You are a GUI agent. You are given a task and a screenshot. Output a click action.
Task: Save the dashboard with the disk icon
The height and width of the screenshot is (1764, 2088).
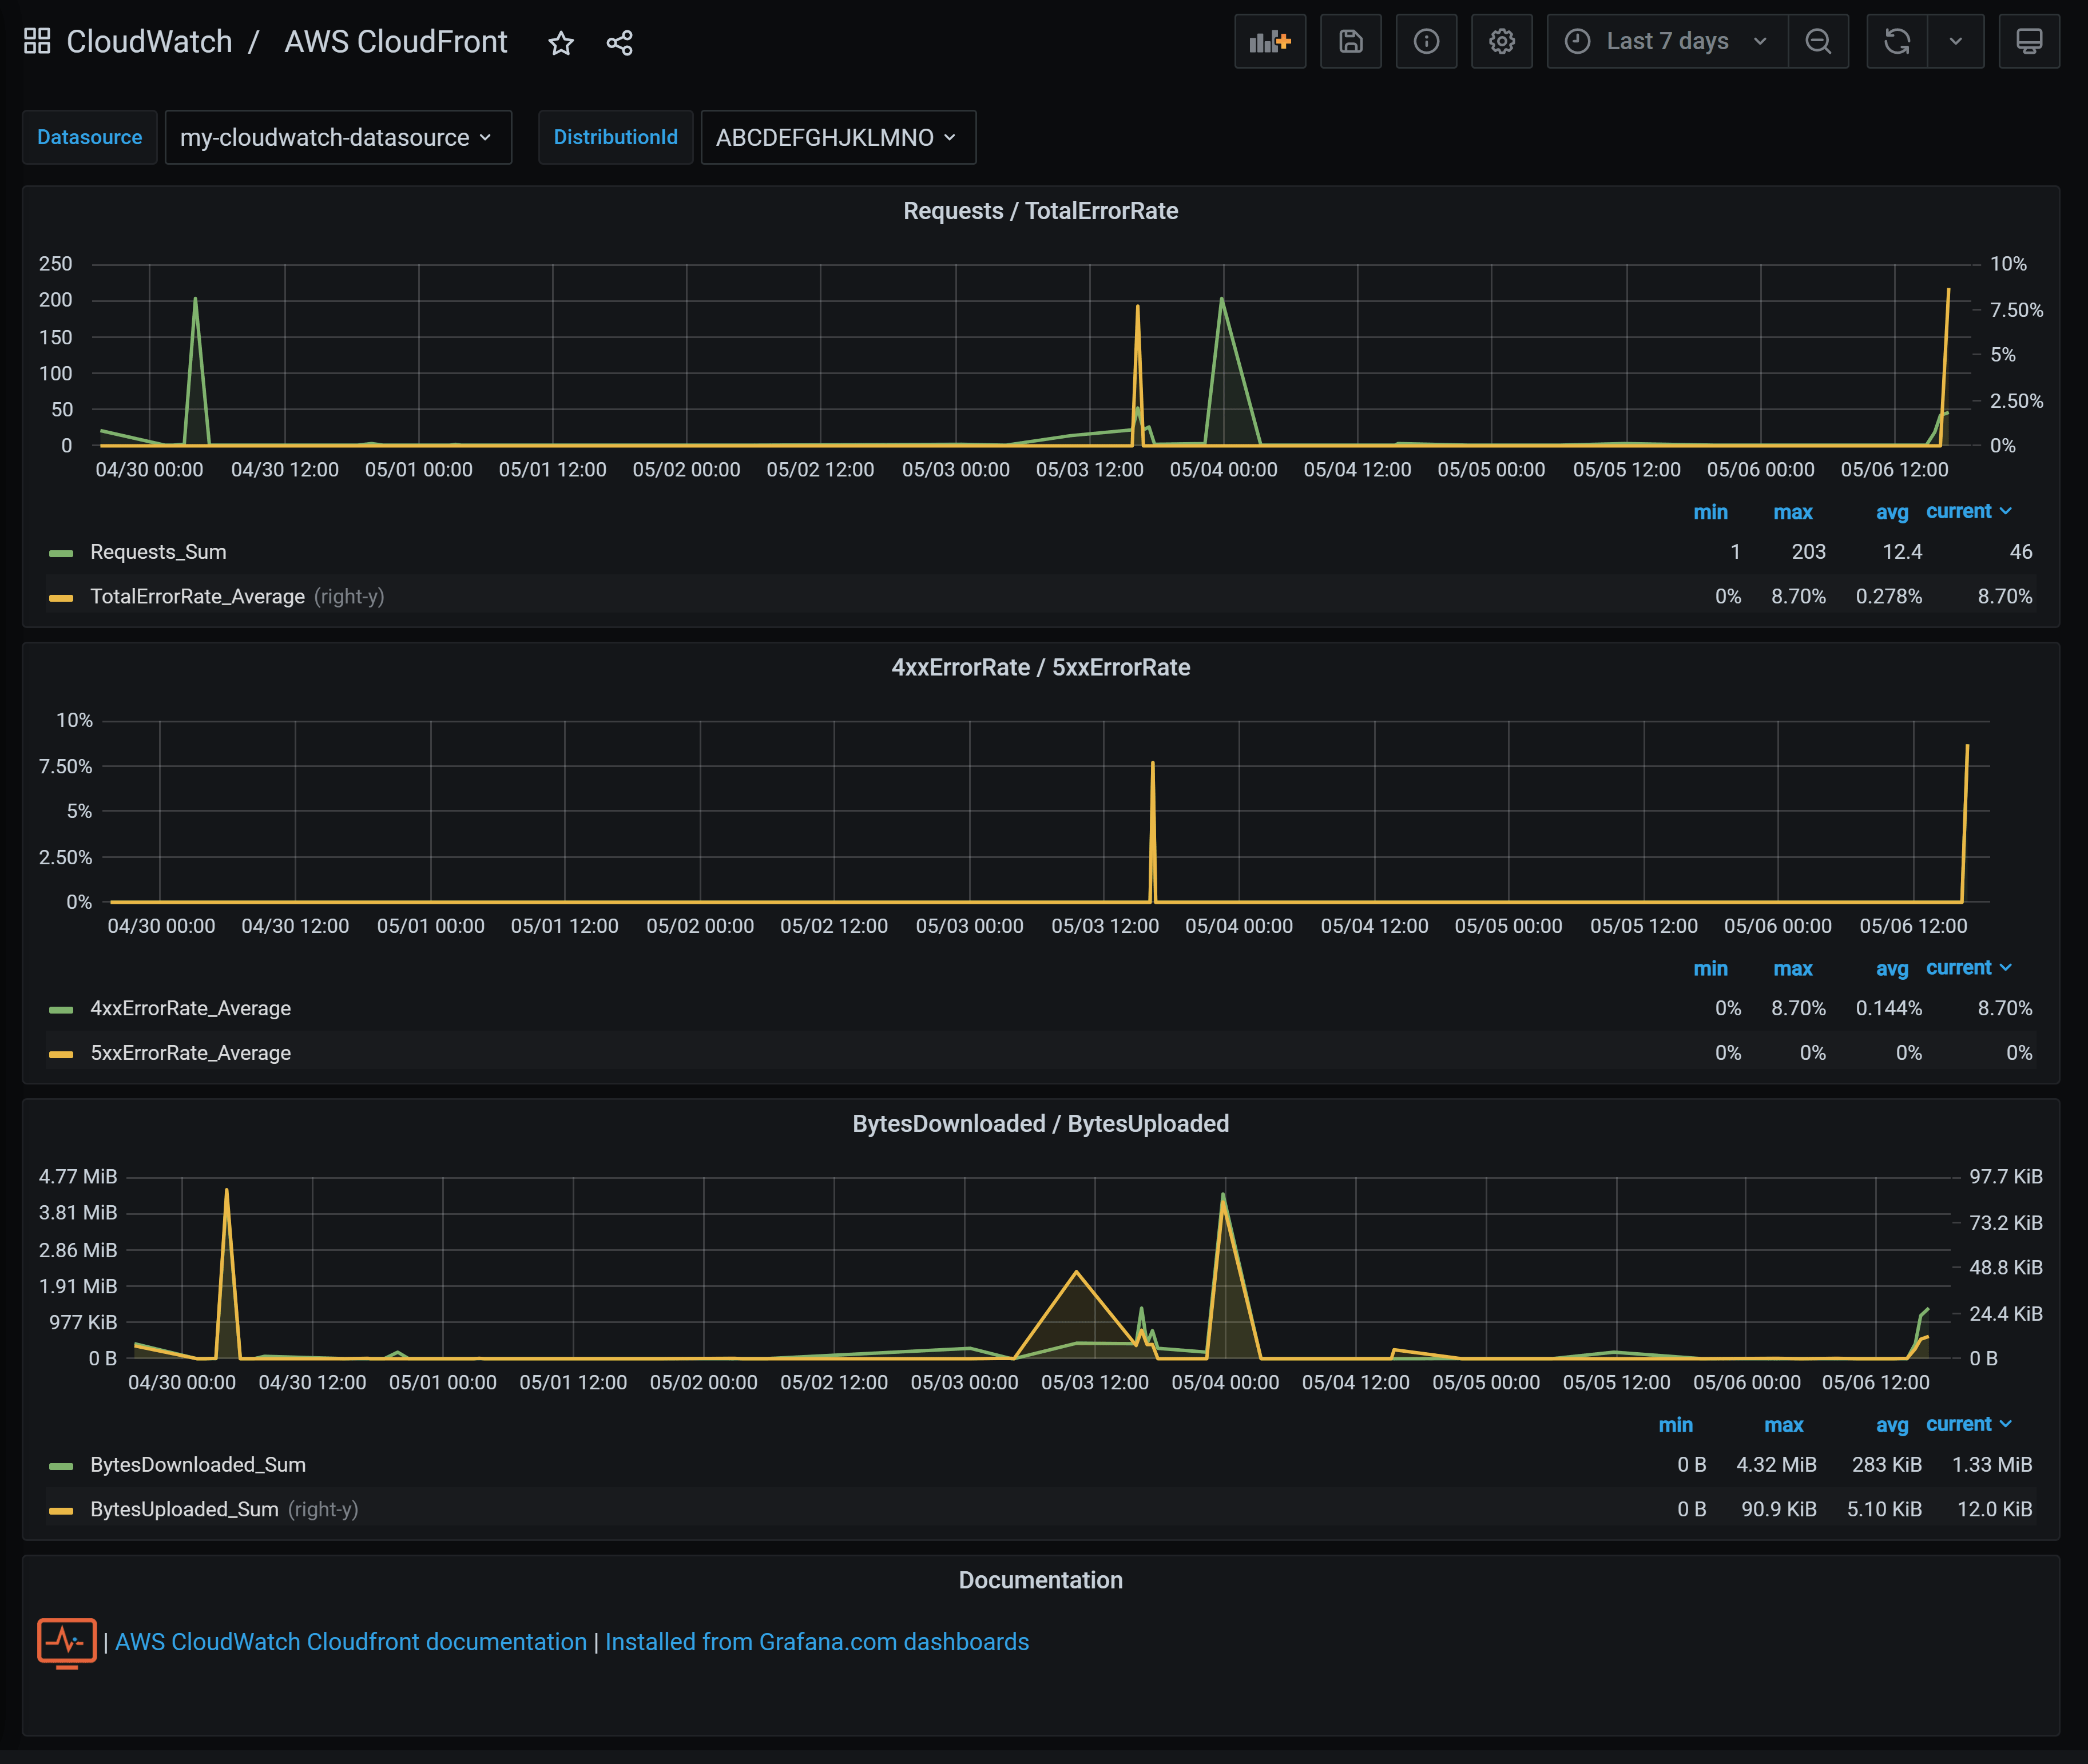1350,41
